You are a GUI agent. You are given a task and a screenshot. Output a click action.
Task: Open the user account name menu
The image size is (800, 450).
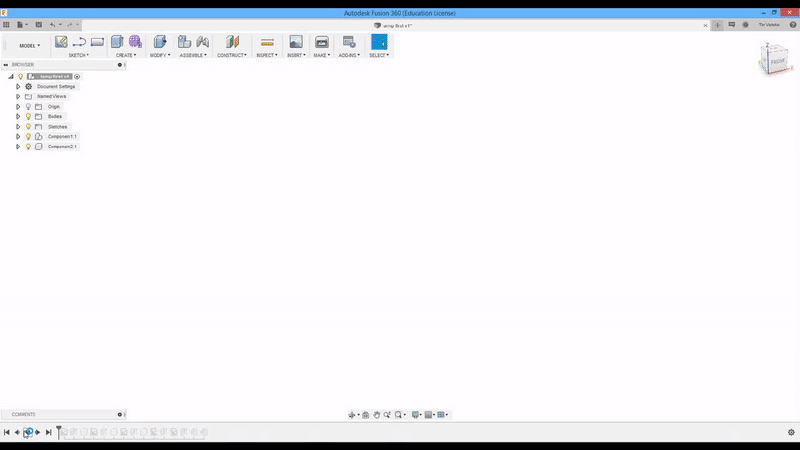[x=769, y=24]
